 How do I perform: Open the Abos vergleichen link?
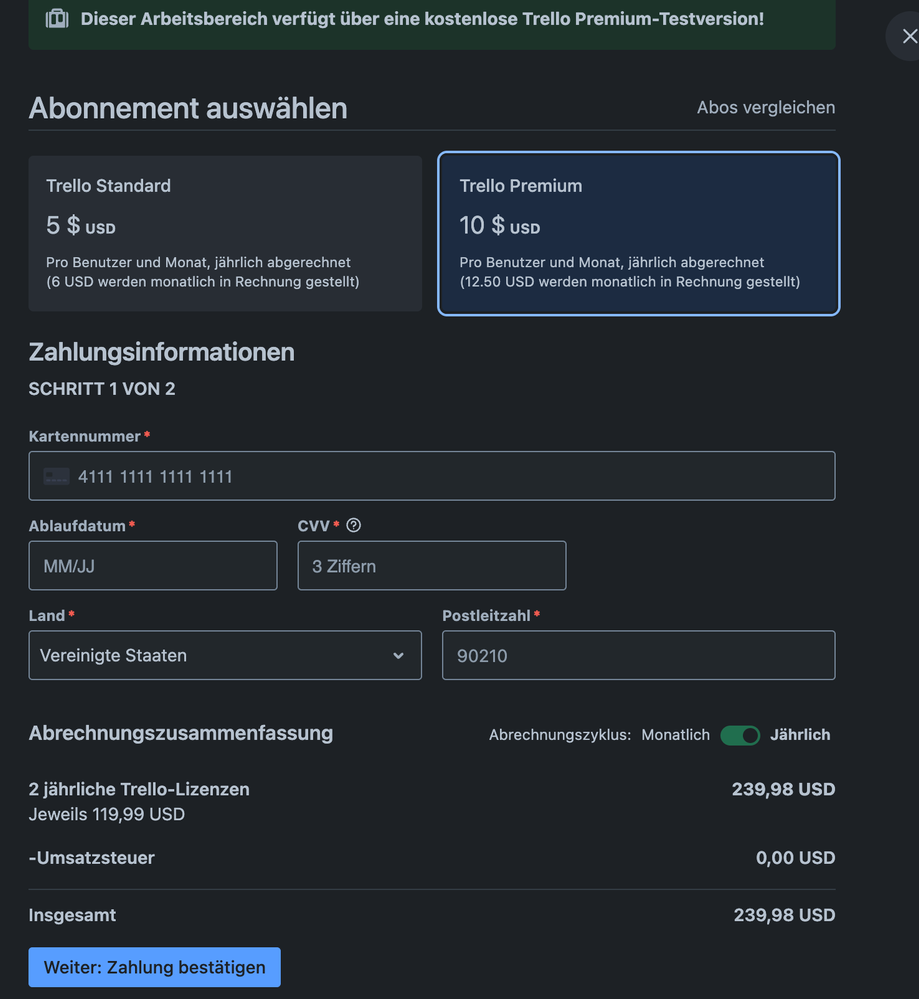pos(765,107)
